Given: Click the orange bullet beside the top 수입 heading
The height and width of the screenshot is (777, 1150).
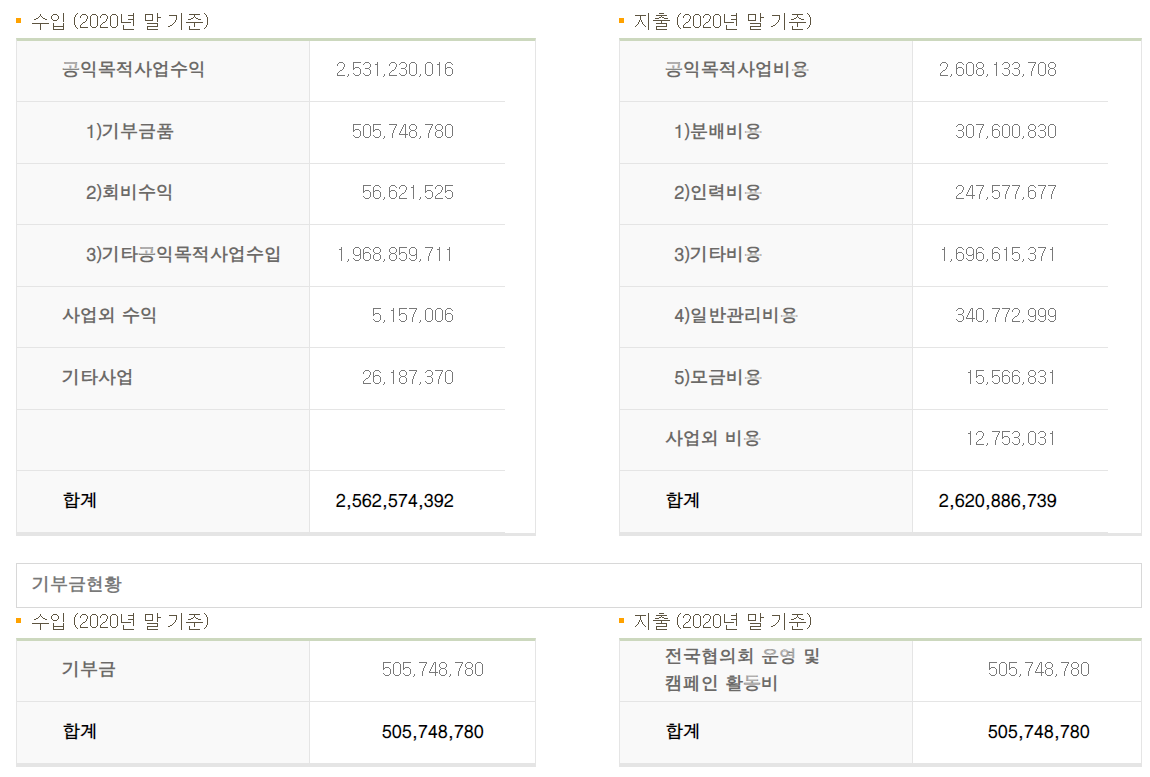Looking at the screenshot, I should click(x=19, y=21).
